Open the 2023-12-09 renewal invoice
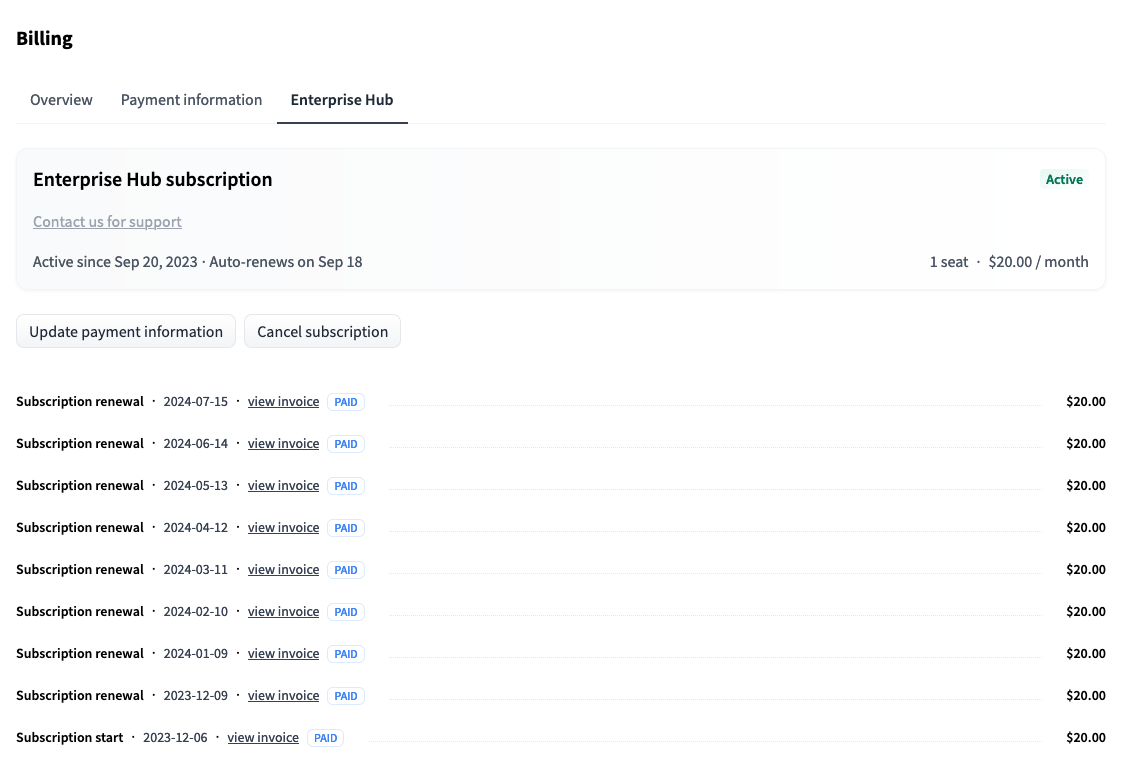 click(283, 696)
